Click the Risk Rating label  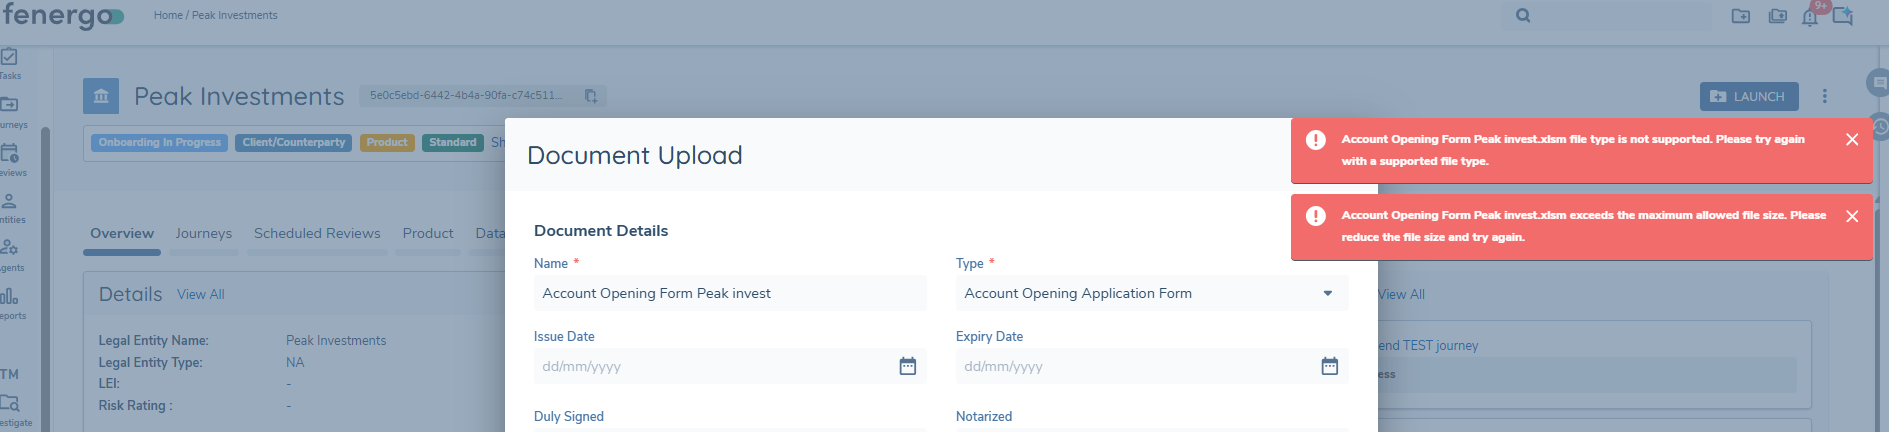[136, 406]
